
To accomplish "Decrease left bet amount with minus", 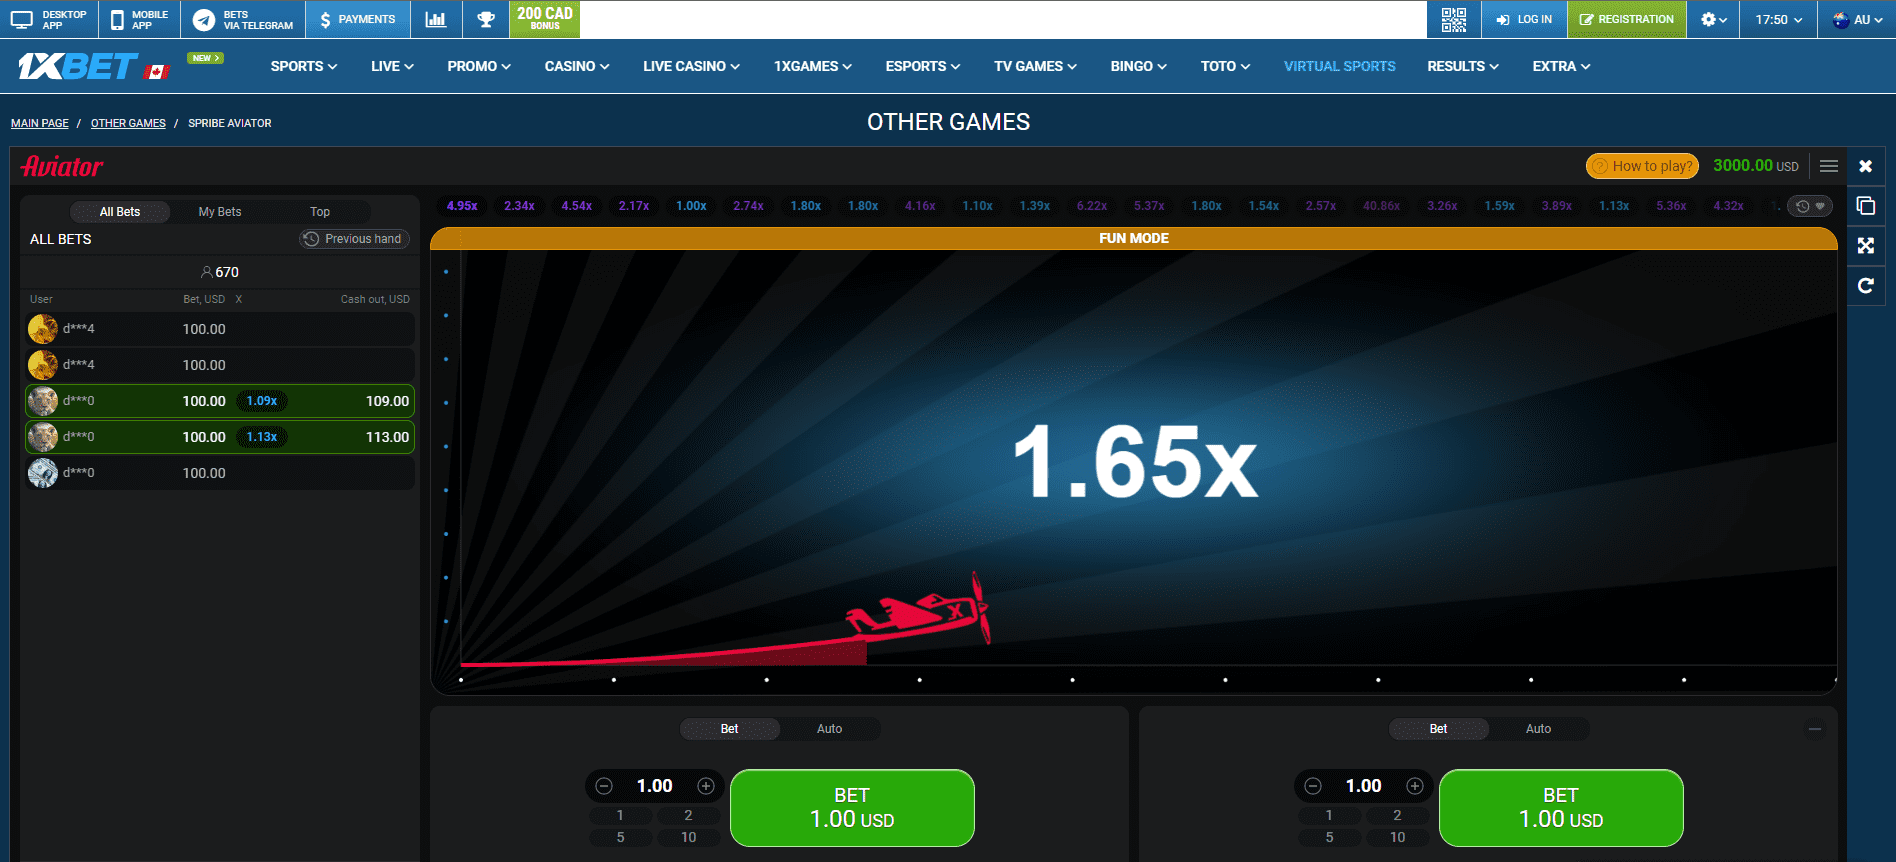I will 604,786.
